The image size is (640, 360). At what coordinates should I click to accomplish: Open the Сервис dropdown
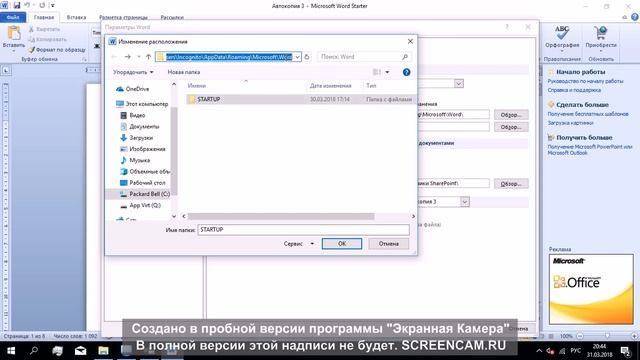tap(299, 244)
